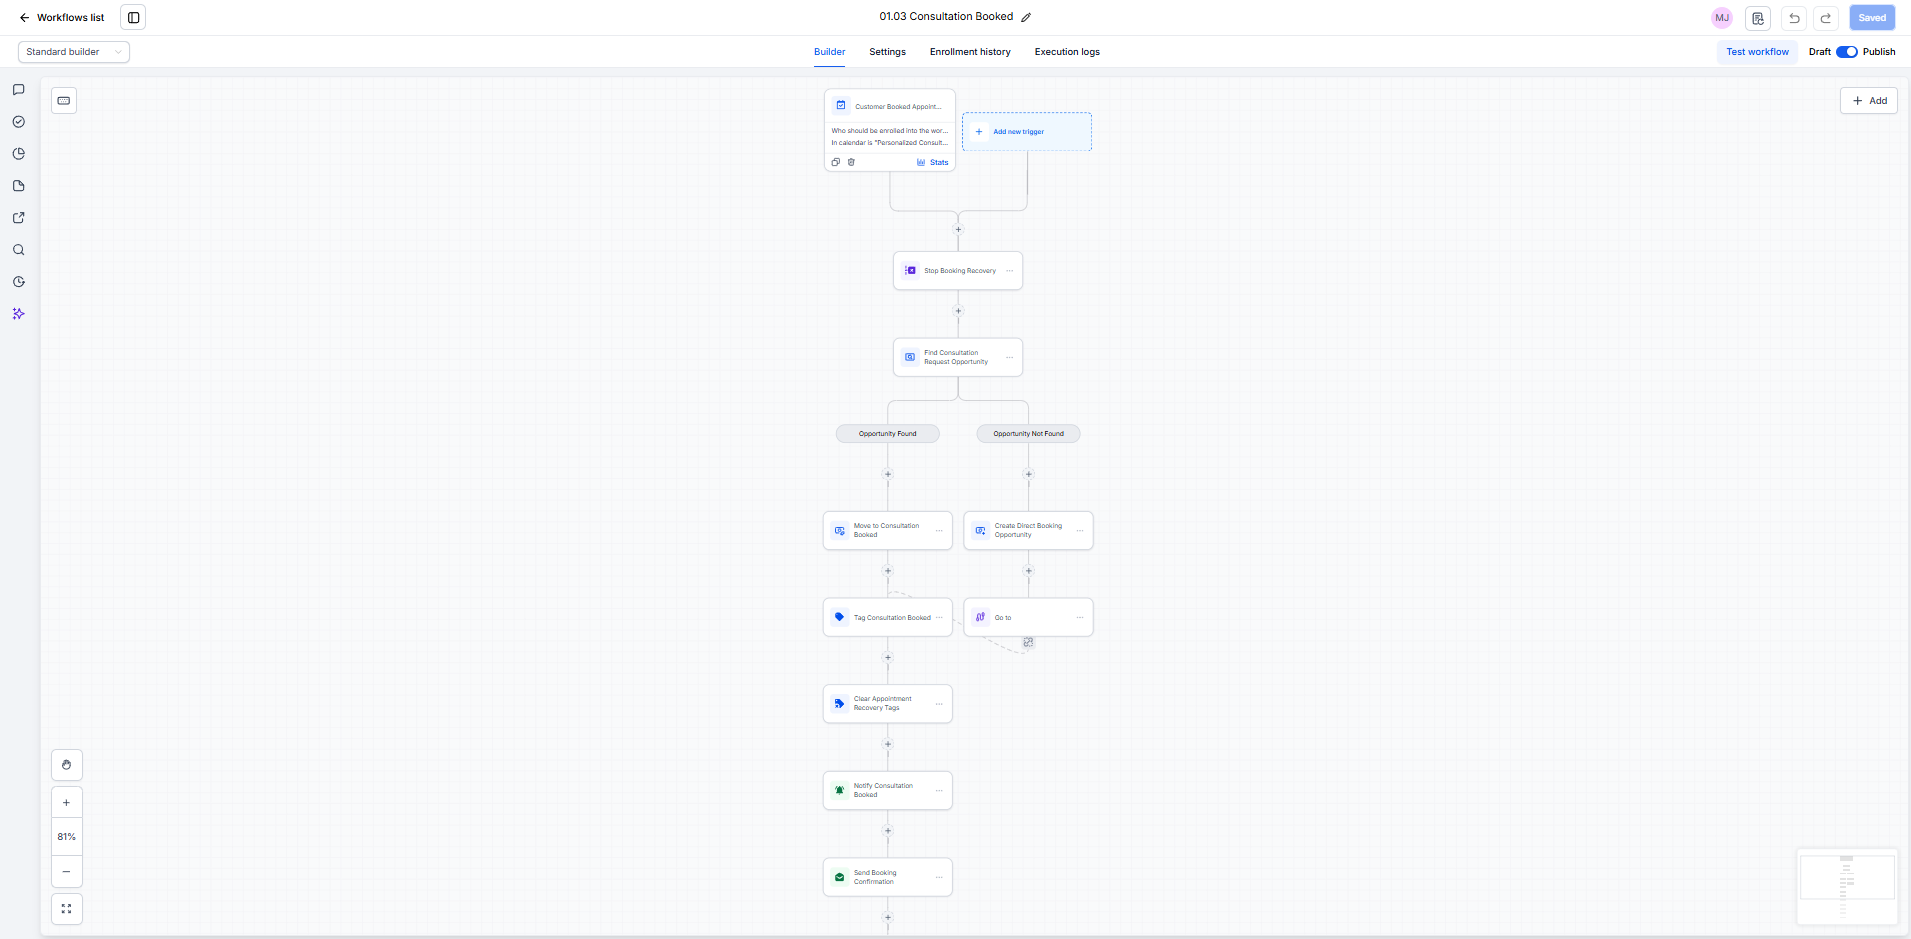The width and height of the screenshot is (1911, 939).
Task: Click the keyboard shortcuts icon
Action: (x=64, y=100)
